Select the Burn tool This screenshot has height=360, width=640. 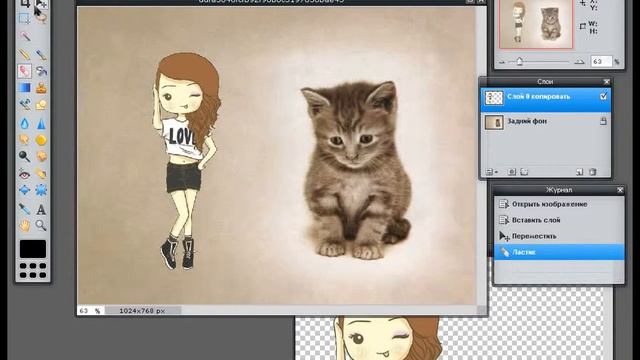click(x=41, y=156)
